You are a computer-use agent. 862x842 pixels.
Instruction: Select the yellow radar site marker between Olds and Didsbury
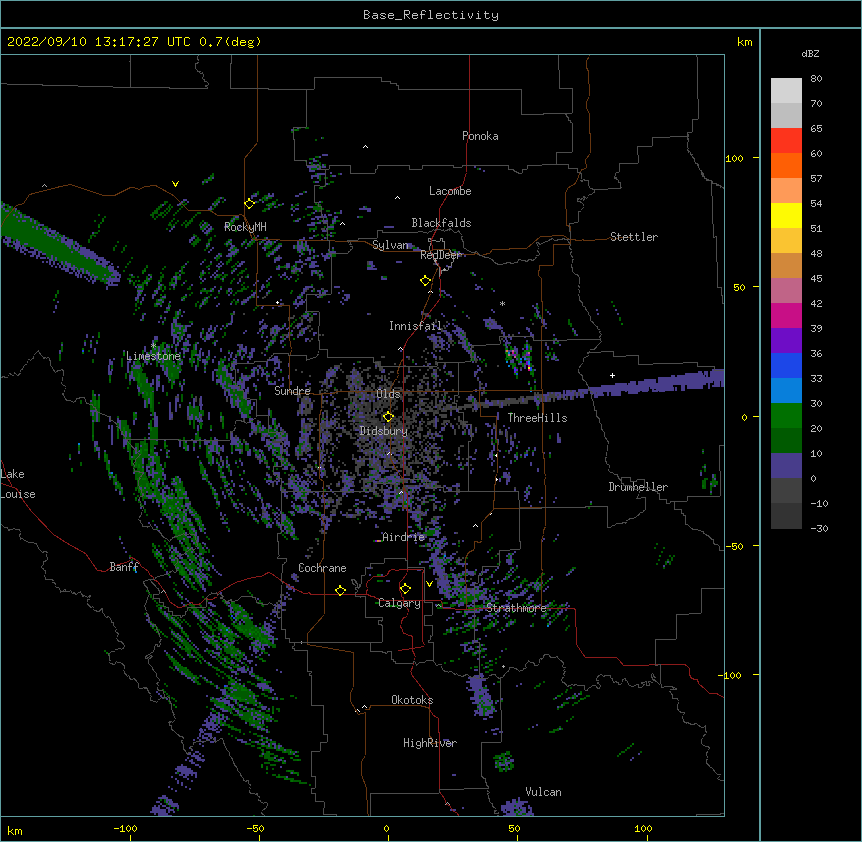pyautogui.click(x=388, y=416)
